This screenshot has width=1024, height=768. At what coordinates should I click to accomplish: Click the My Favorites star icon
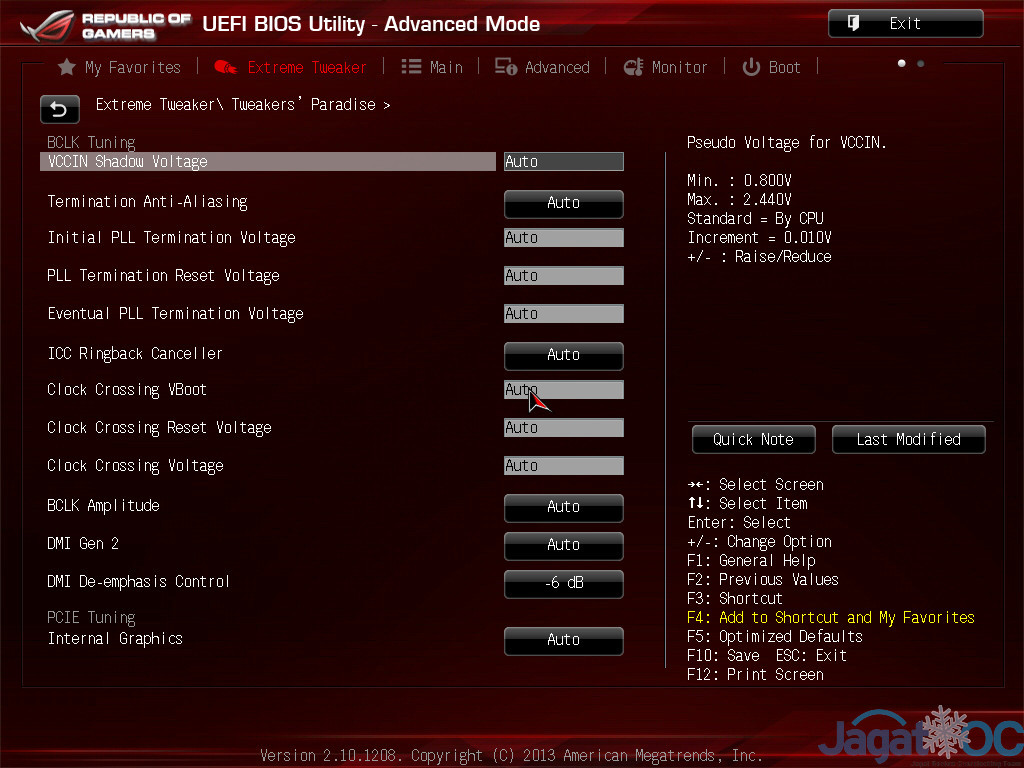click(67, 67)
